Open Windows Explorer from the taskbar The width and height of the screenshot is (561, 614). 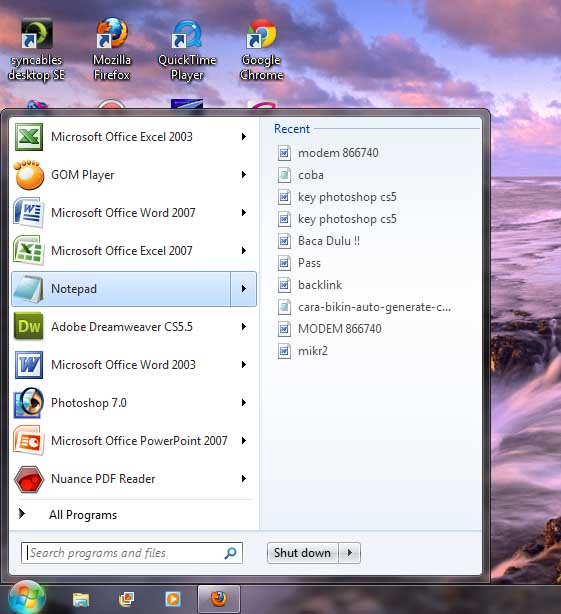point(81,599)
